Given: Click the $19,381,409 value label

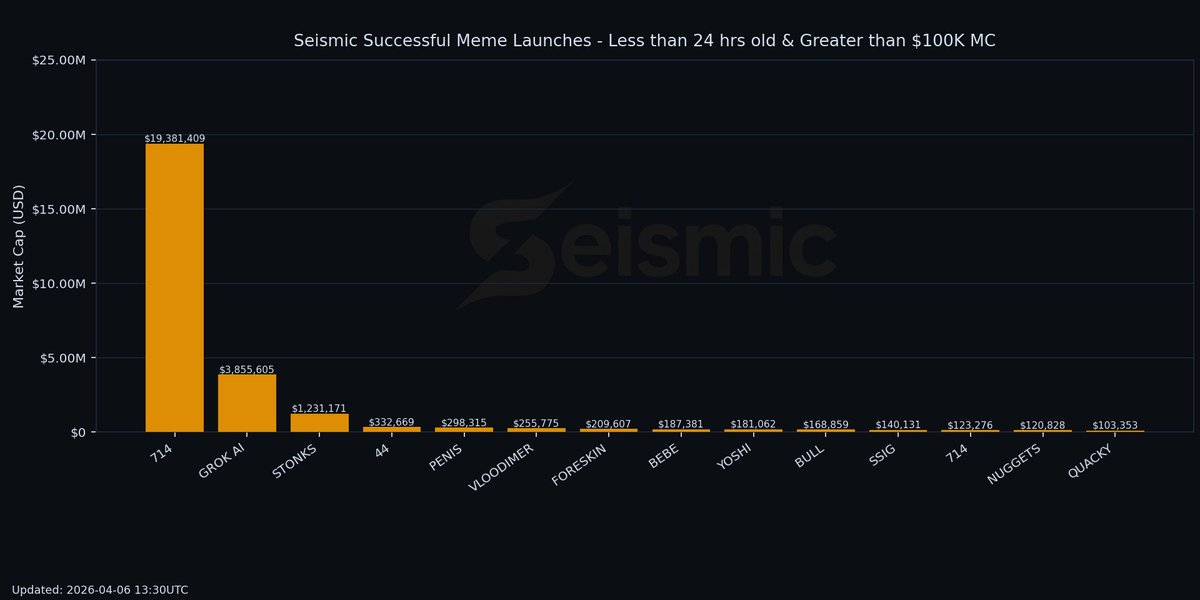Looking at the screenshot, I should 175,138.
